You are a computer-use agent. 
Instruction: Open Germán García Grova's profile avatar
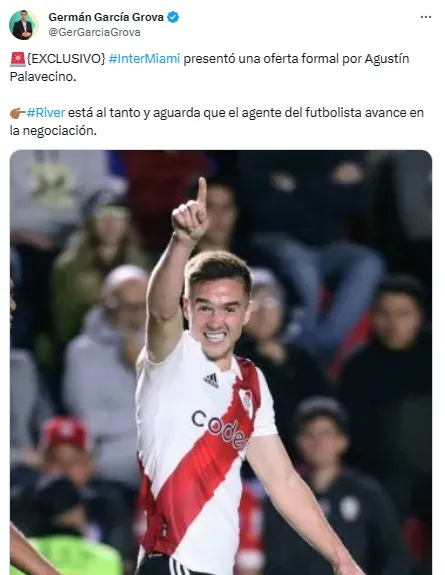click(23, 25)
